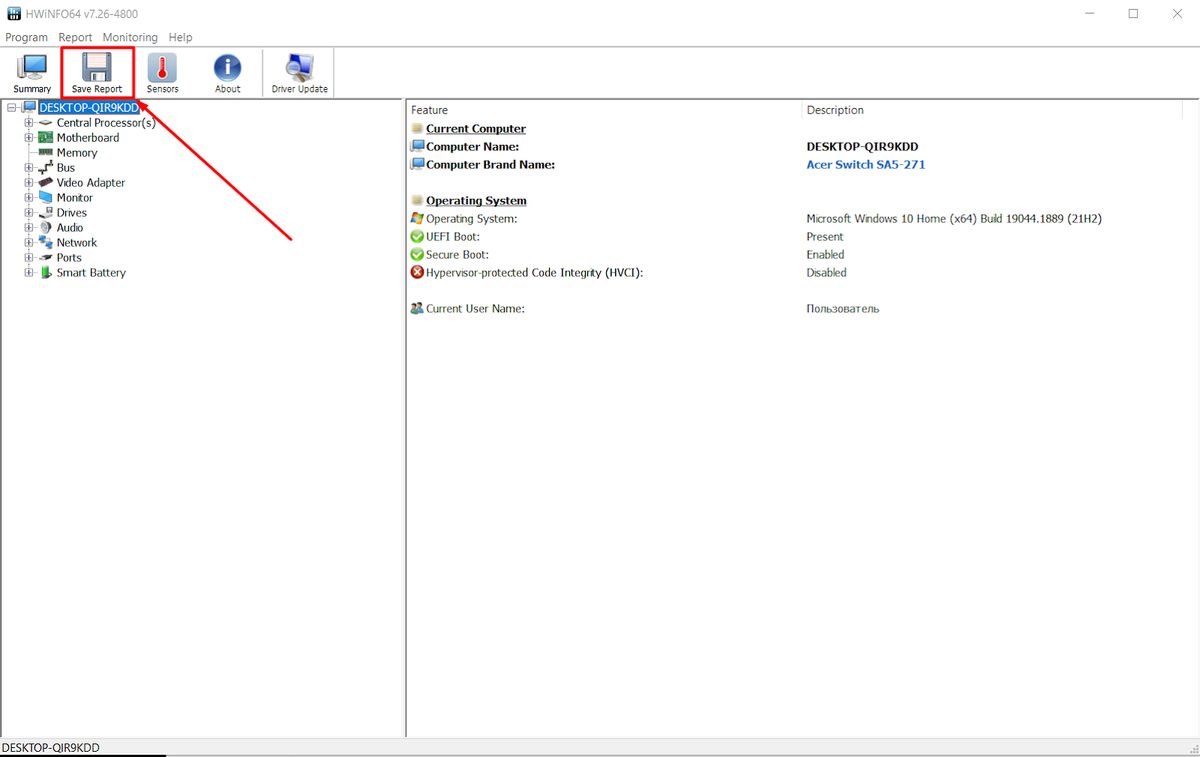1200x757 pixels.
Task: Click the Feature column header
Action: [x=430, y=110]
